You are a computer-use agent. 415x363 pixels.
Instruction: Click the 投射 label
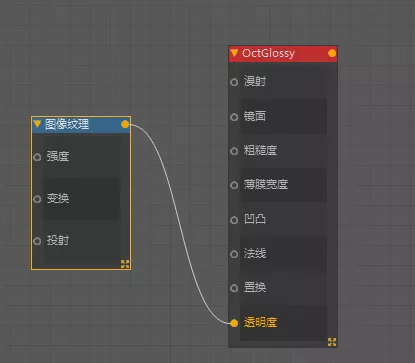coord(58,240)
